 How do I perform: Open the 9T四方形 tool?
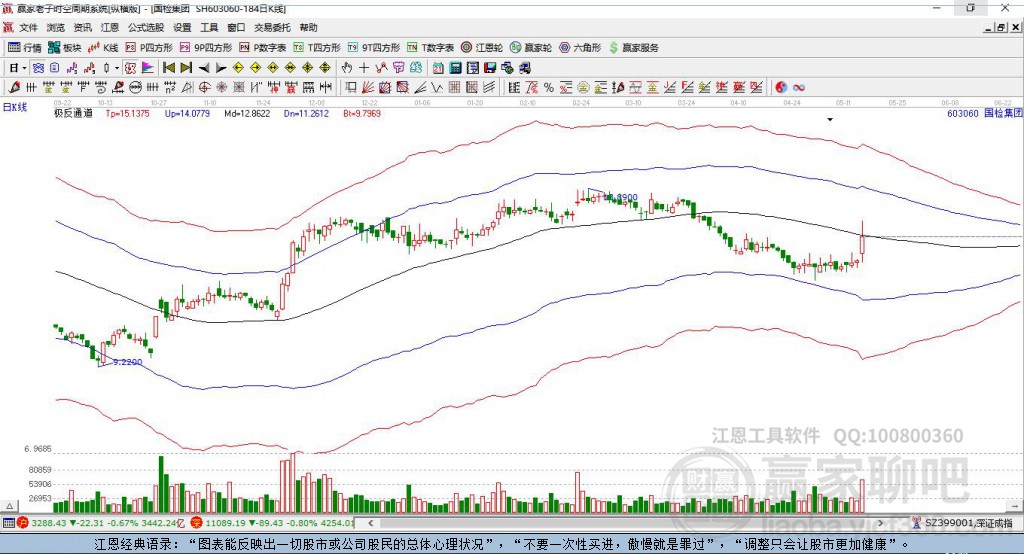pos(374,48)
